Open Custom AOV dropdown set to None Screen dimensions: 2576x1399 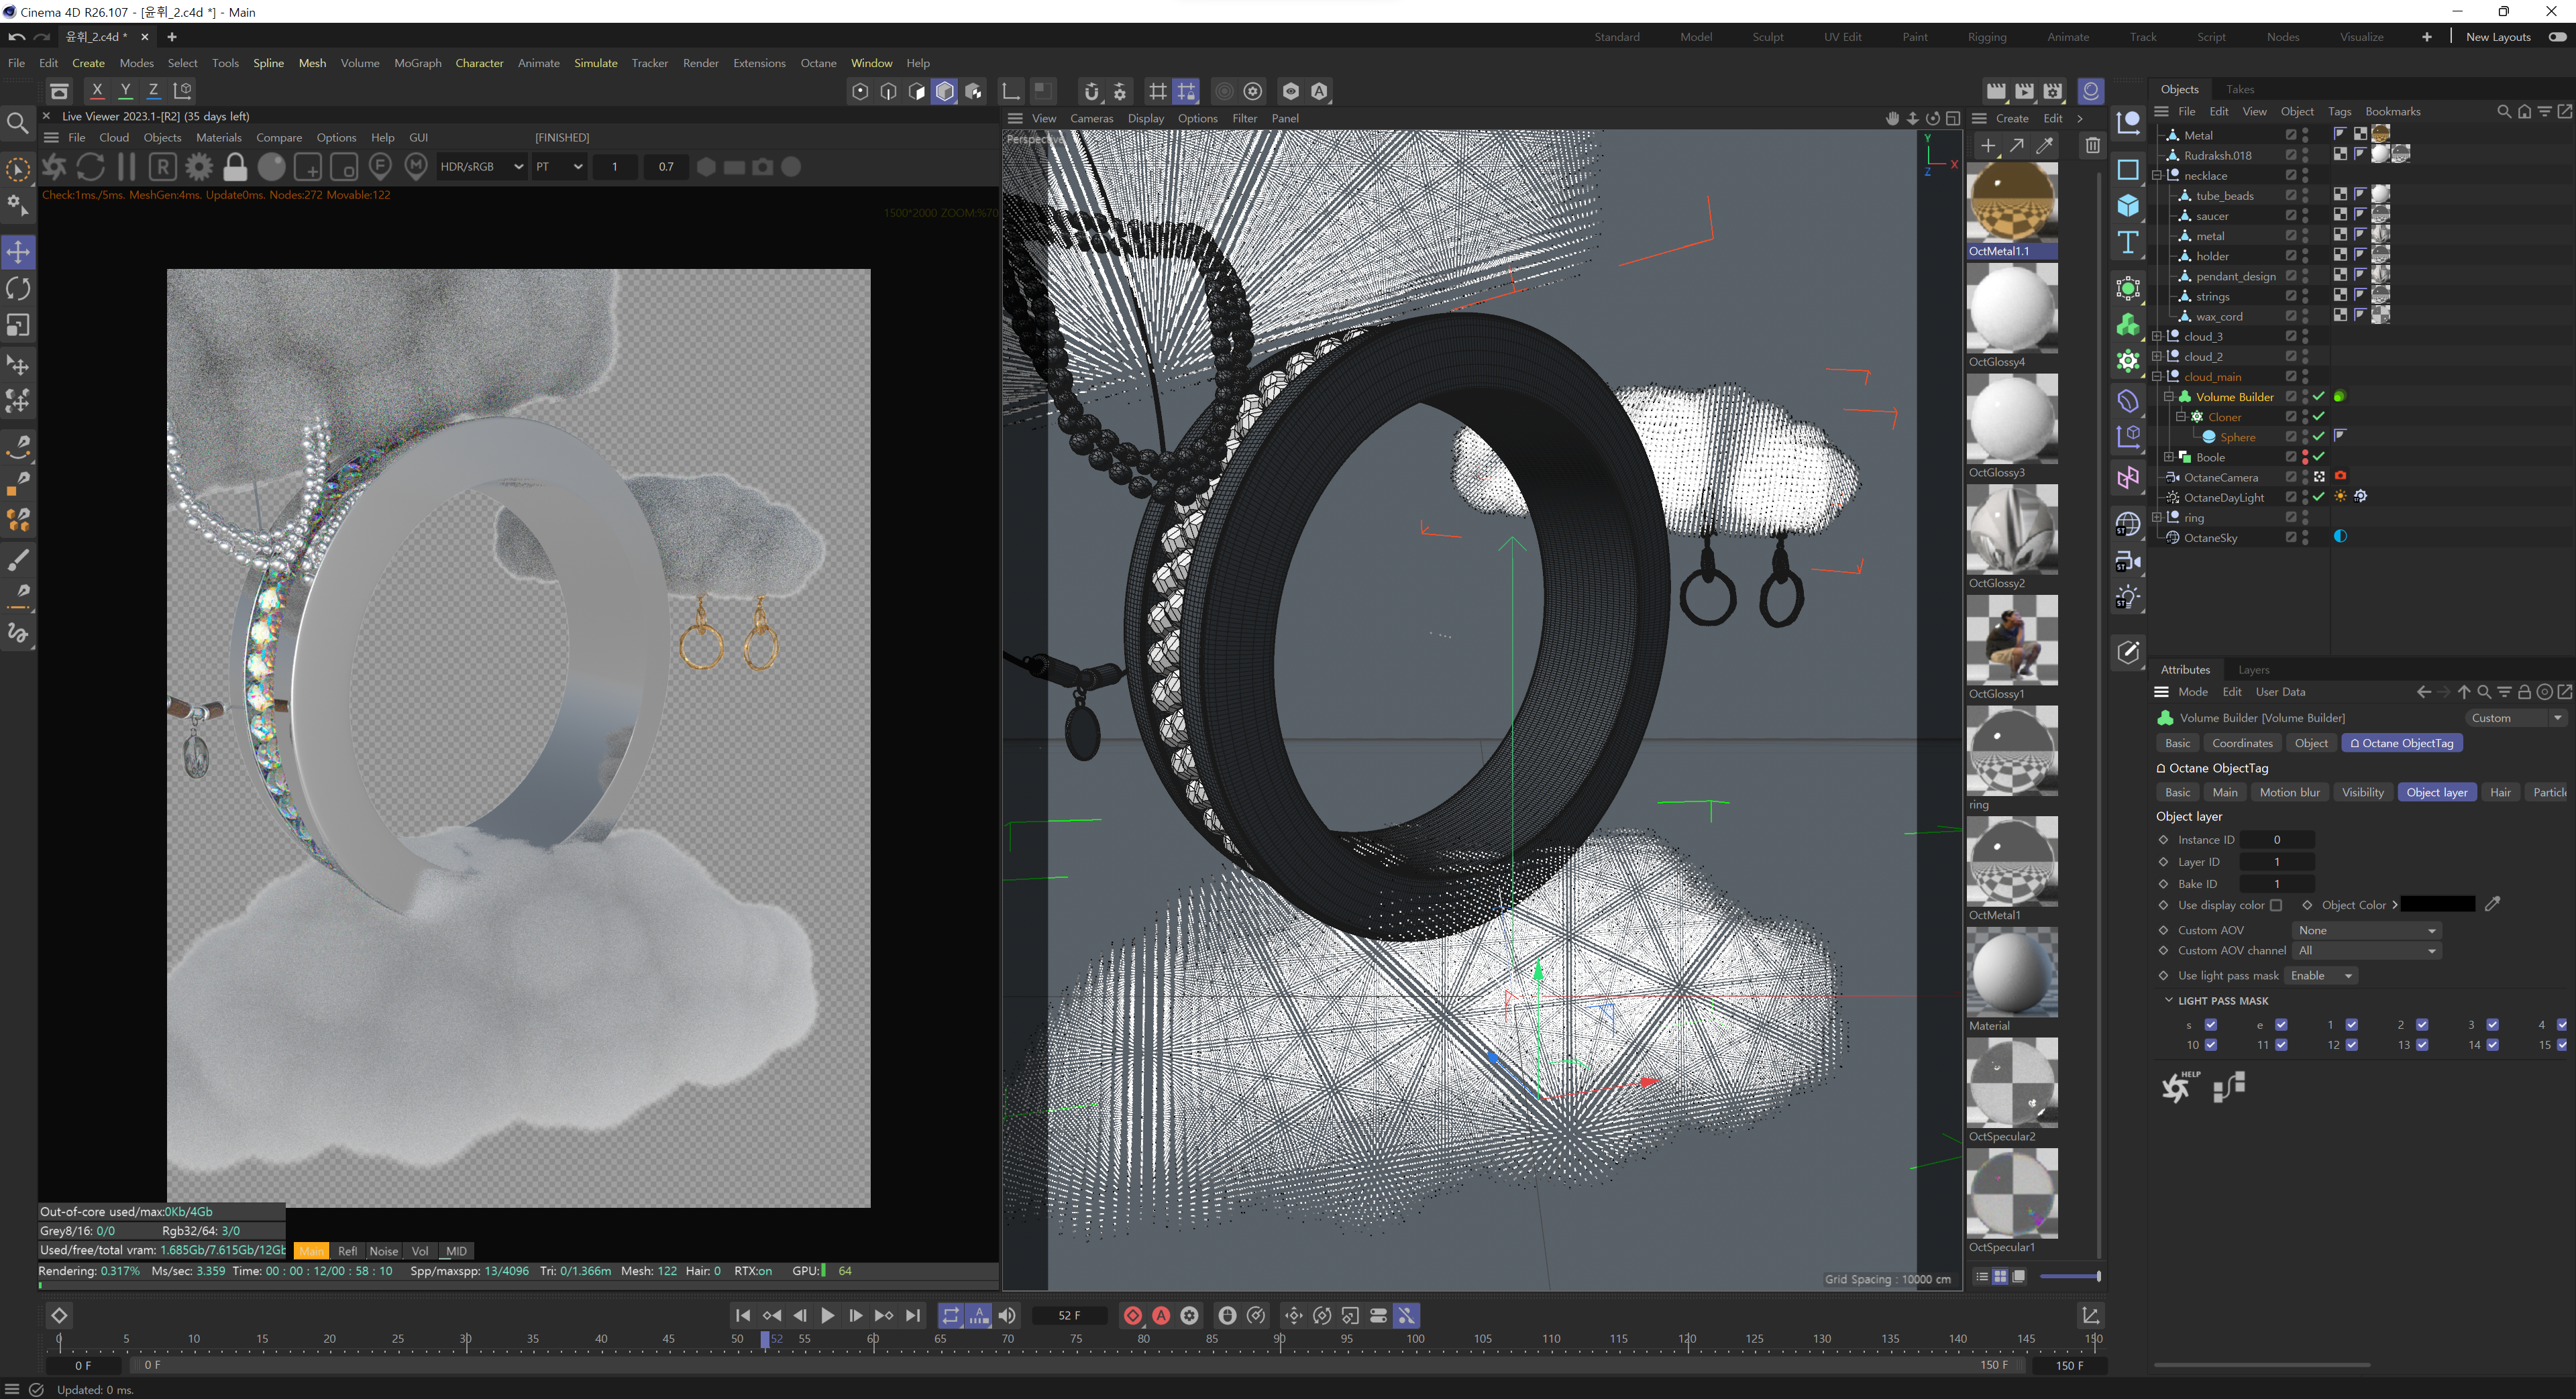coord(2366,930)
